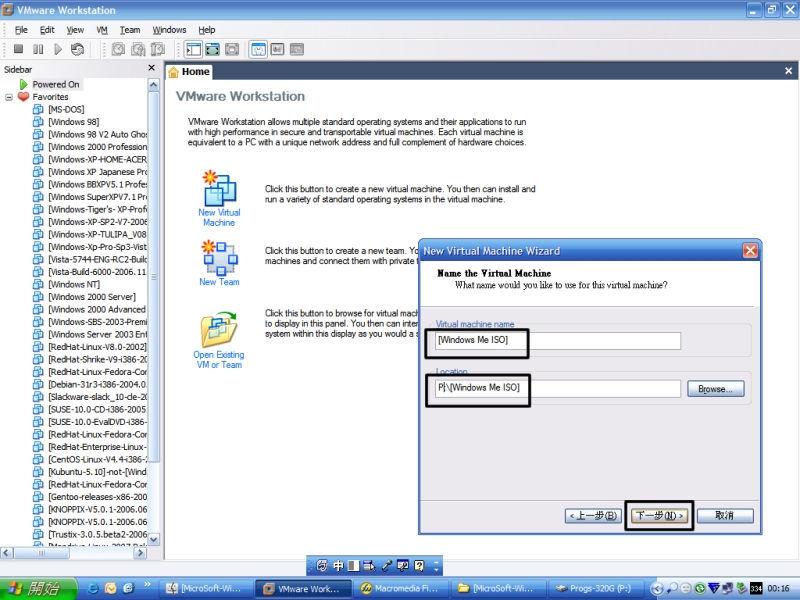Click the sidebar horizontal scroll right arrow
Viewport: 800px width, 600px height.
click(140, 553)
